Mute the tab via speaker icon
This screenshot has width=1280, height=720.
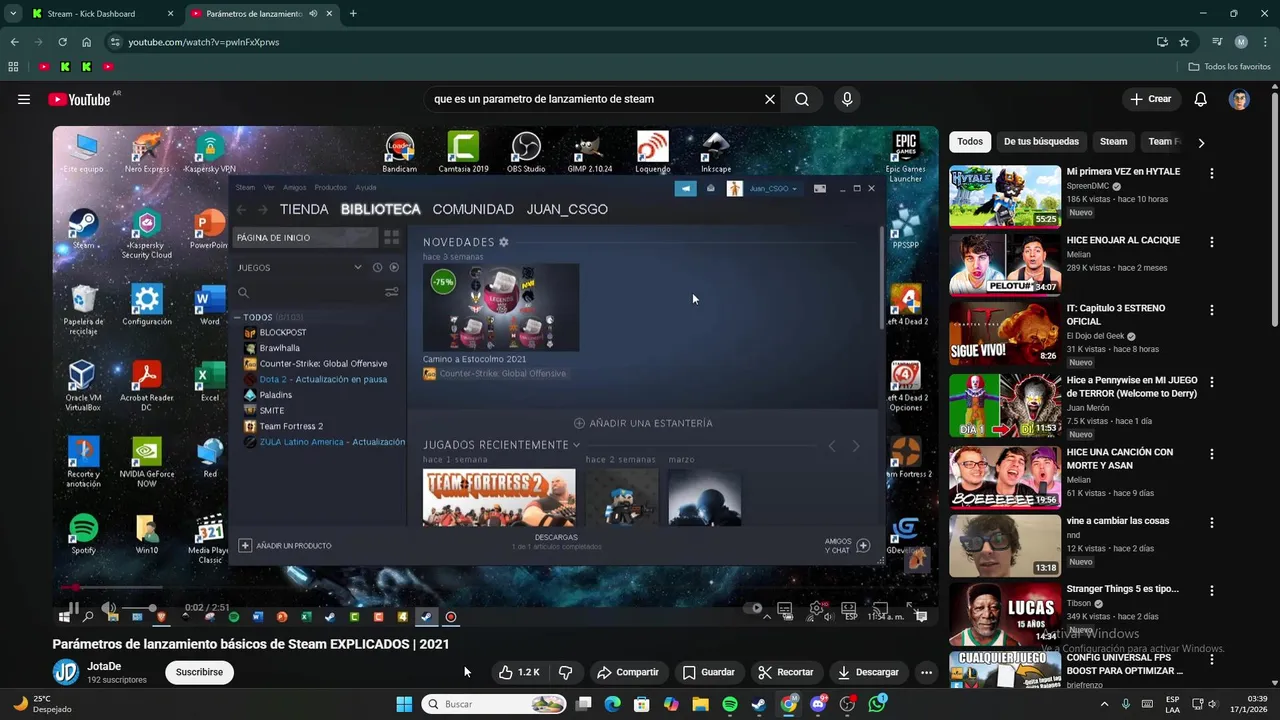click(x=313, y=14)
